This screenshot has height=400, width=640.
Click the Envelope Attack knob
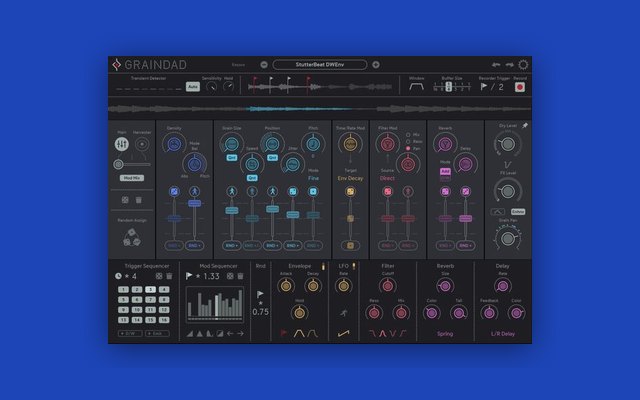pyautogui.click(x=286, y=286)
